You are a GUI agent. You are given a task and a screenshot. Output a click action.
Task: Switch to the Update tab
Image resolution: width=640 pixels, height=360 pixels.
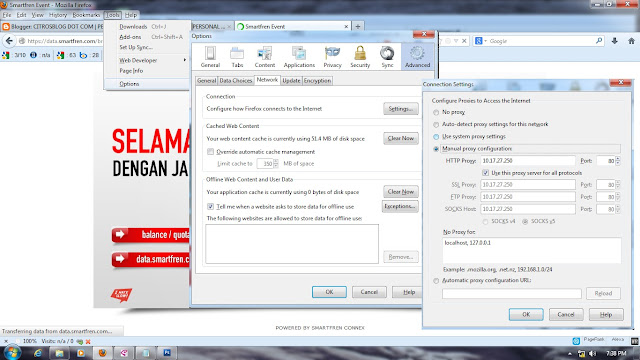click(x=291, y=81)
